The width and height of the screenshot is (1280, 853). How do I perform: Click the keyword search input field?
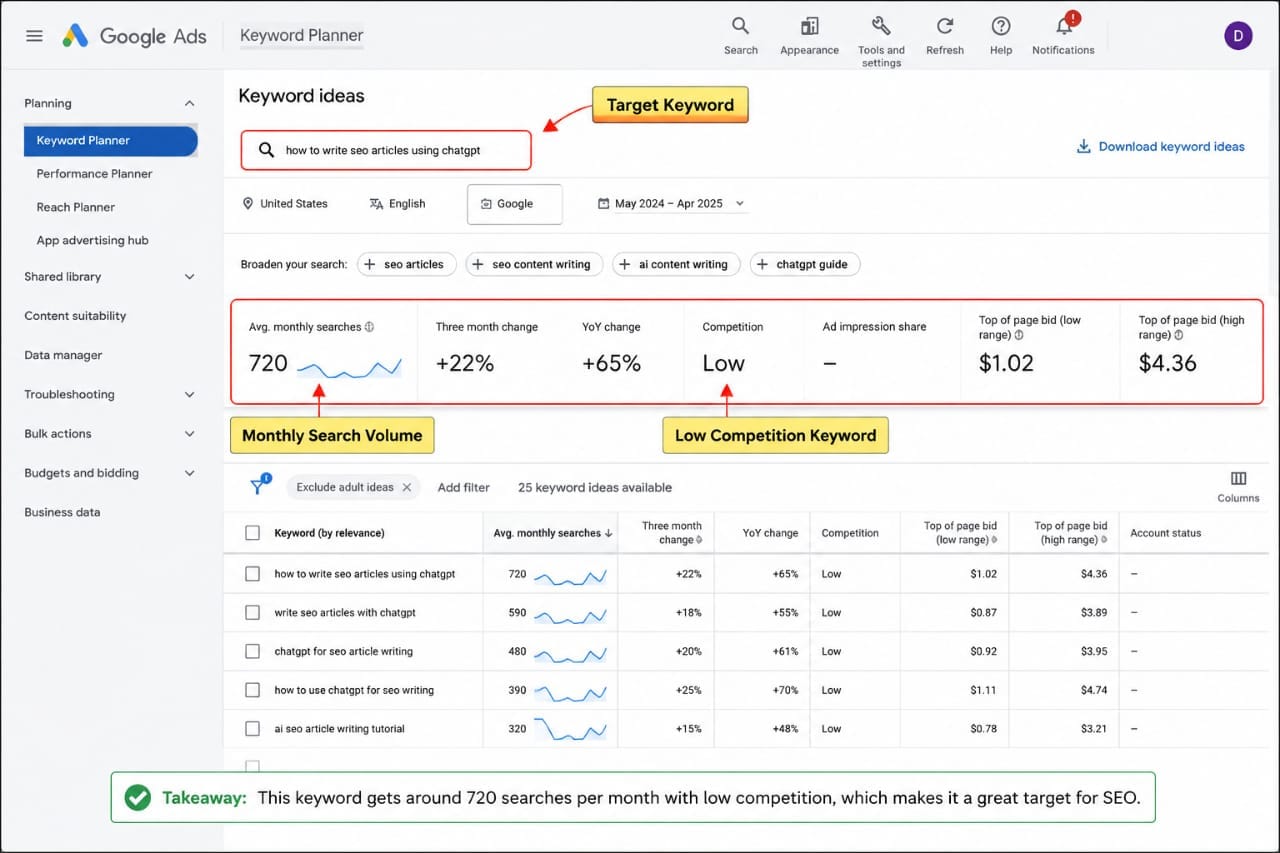click(x=386, y=150)
